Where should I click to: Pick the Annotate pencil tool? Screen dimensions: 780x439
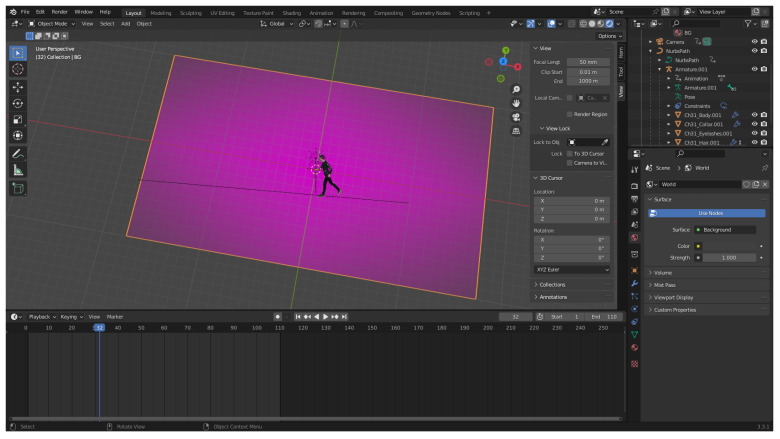click(18, 154)
